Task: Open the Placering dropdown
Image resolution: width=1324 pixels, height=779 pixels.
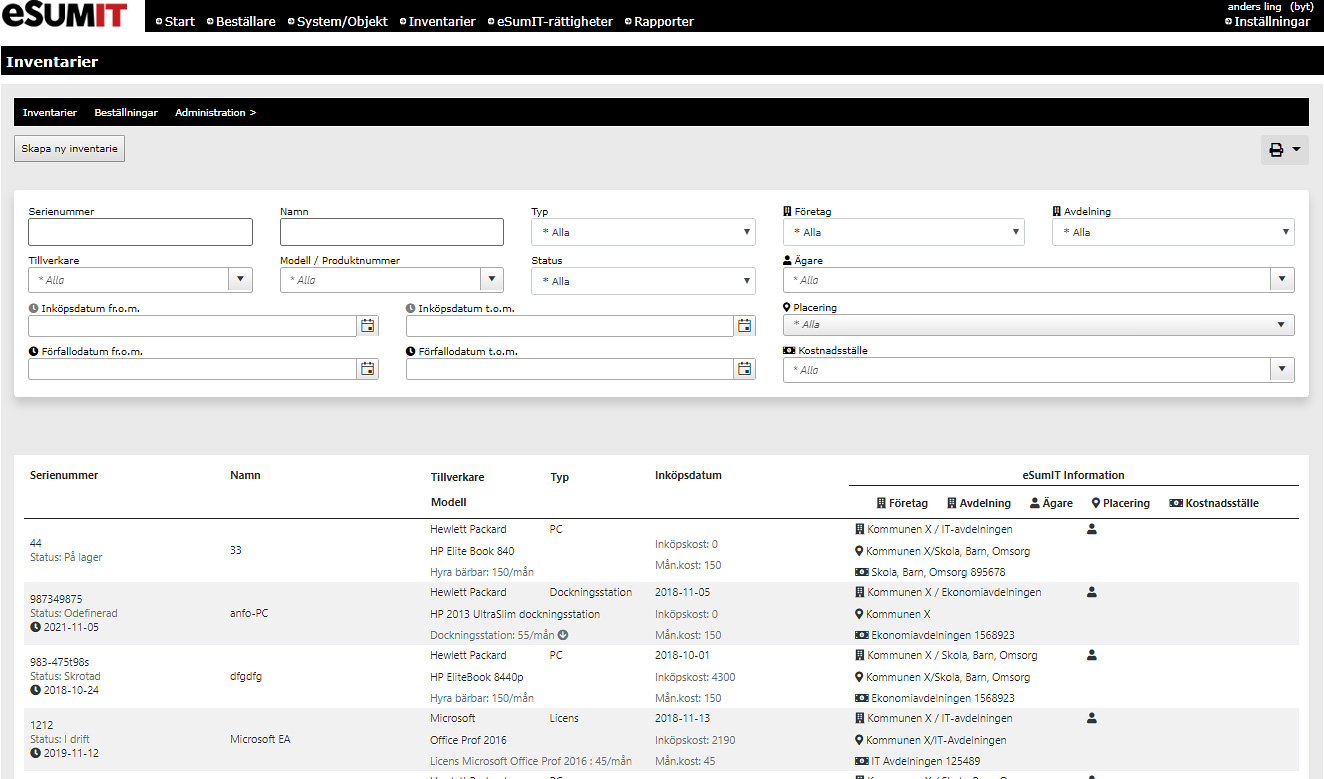Action: coord(1039,325)
